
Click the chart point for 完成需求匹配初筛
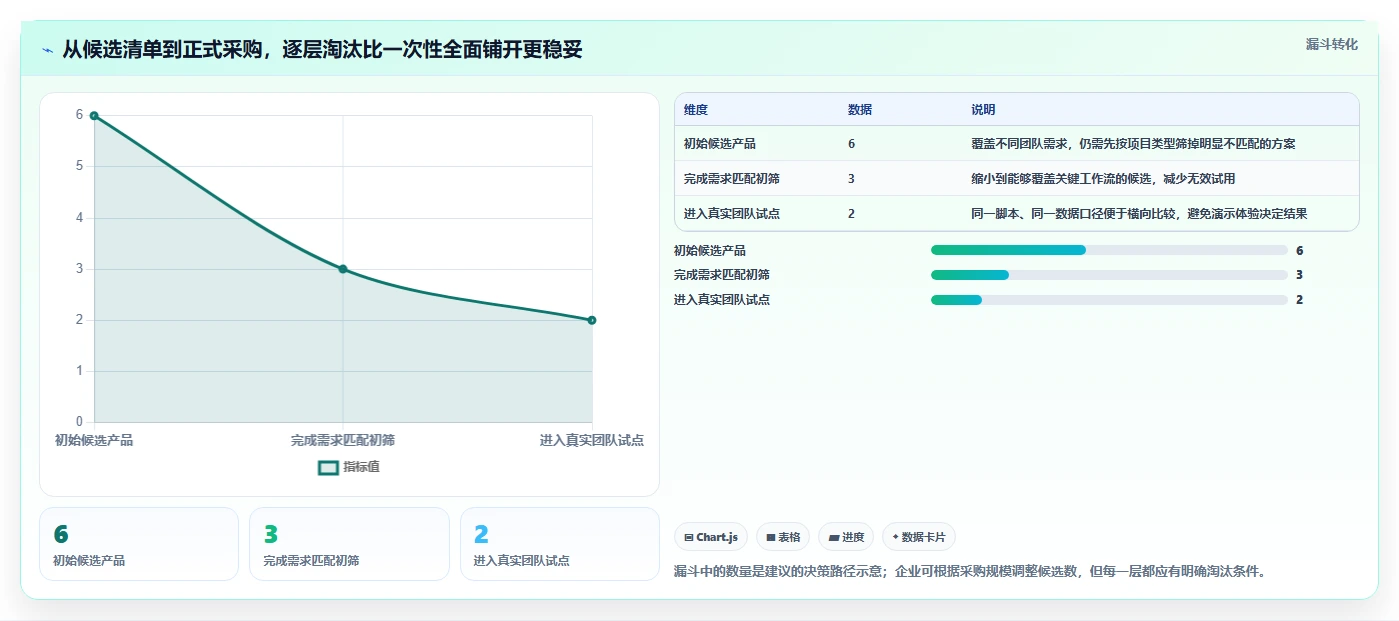(x=343, y=269)
